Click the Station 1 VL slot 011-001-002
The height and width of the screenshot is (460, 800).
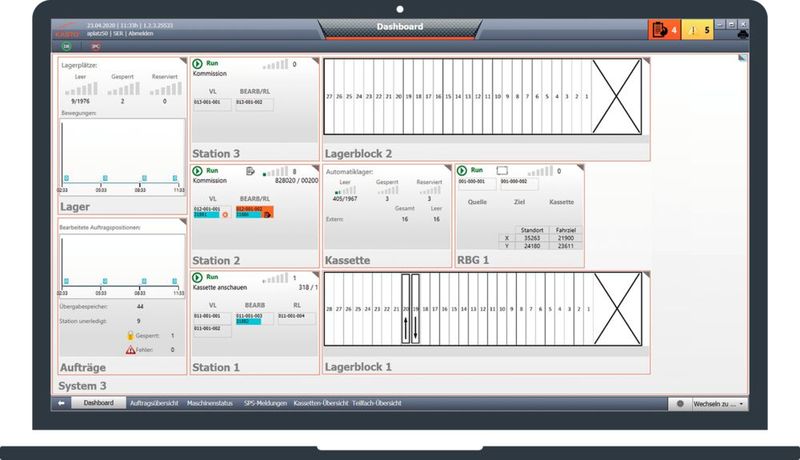(x=212, y=331)
